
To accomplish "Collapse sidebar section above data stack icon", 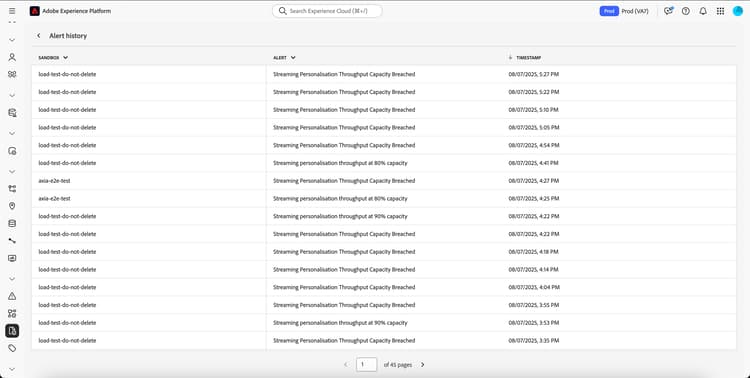I will point(12,95).
